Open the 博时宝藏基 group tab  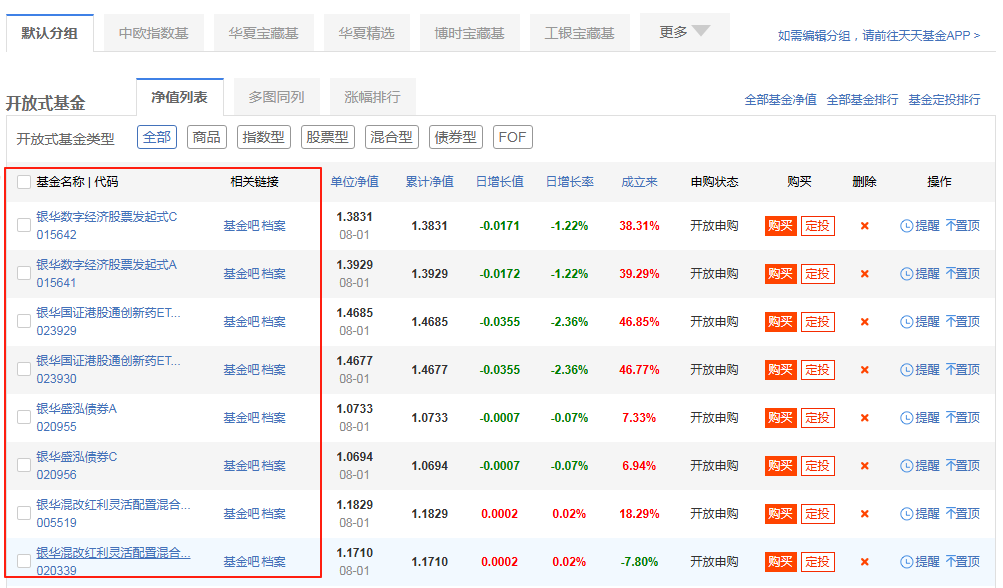pyautogui.click(x=470, y=33)
